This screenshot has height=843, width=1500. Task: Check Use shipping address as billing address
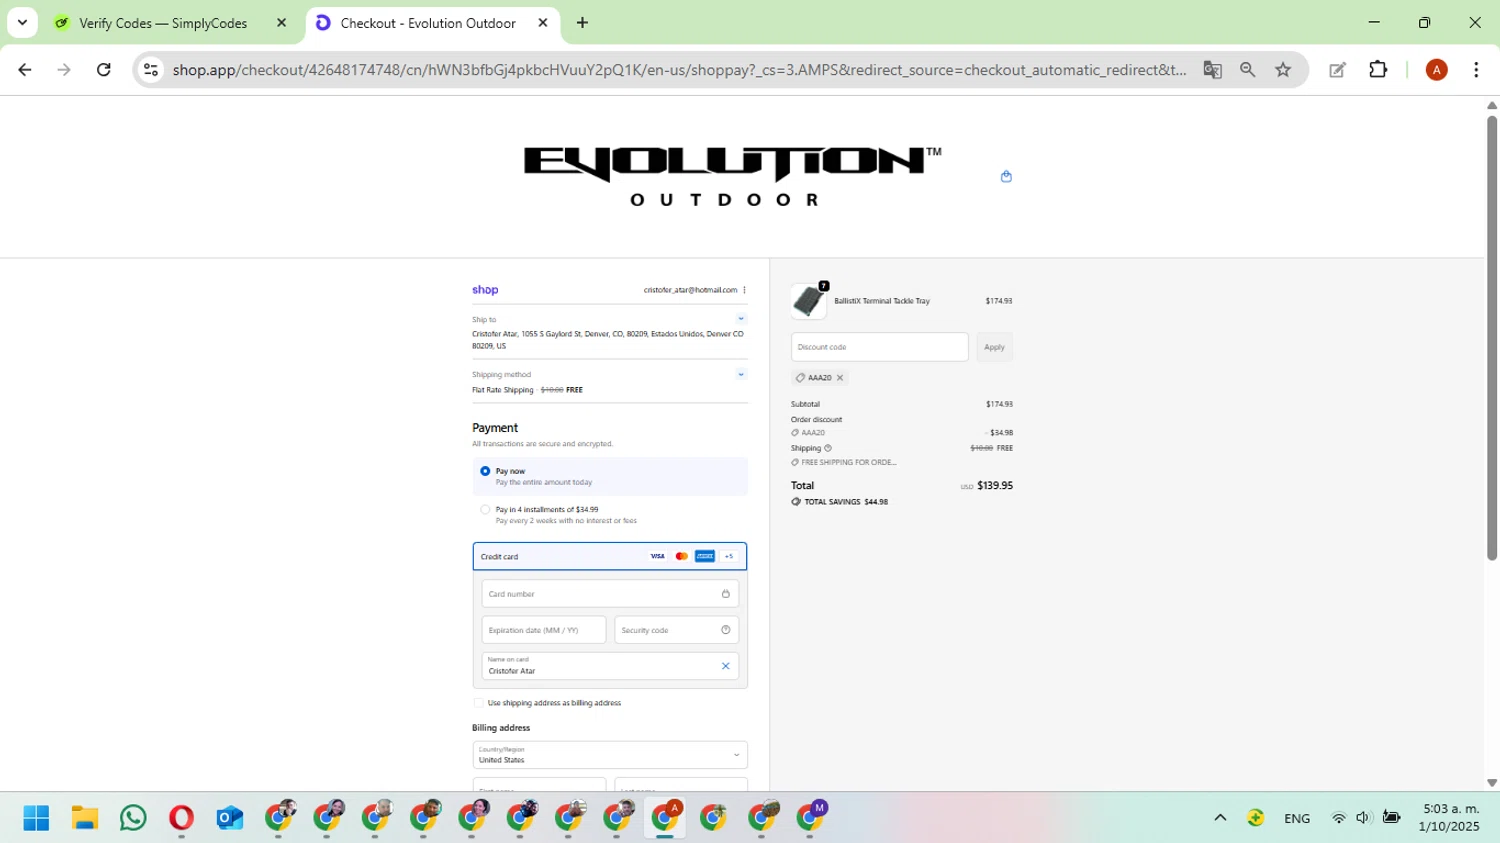(x=479, y=703)
